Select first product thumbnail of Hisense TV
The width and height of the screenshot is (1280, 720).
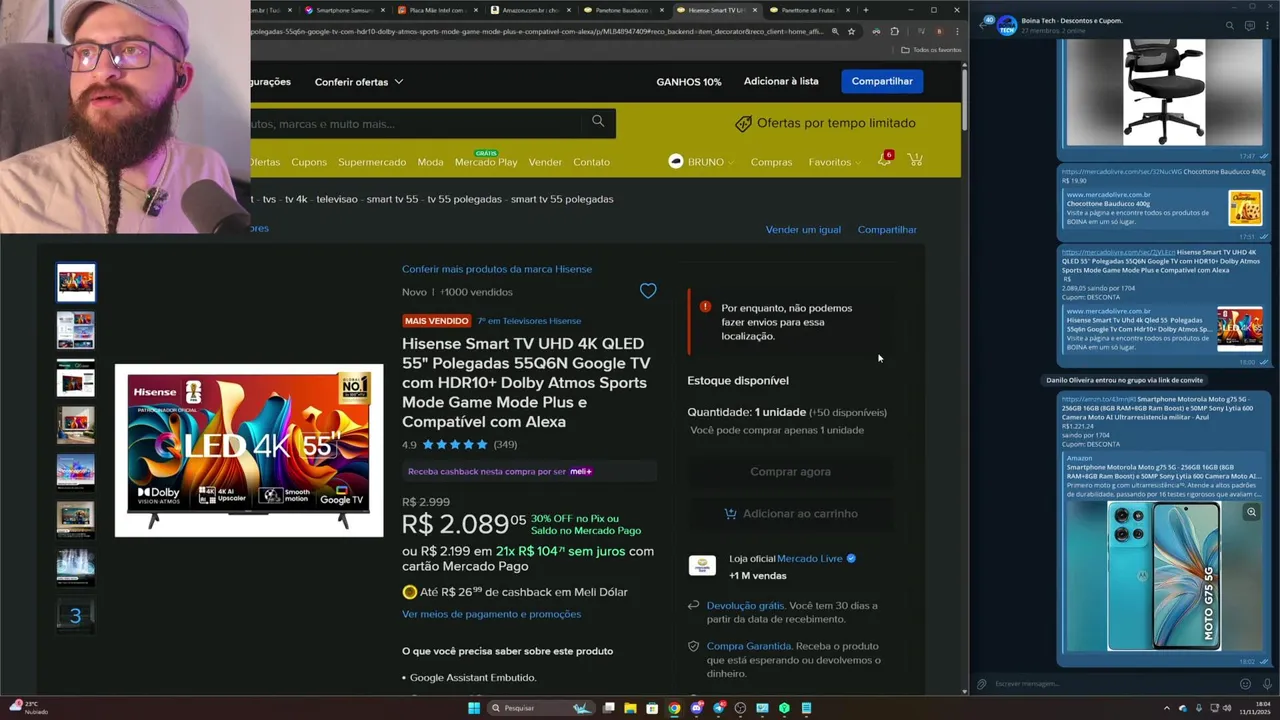point(76,283)
